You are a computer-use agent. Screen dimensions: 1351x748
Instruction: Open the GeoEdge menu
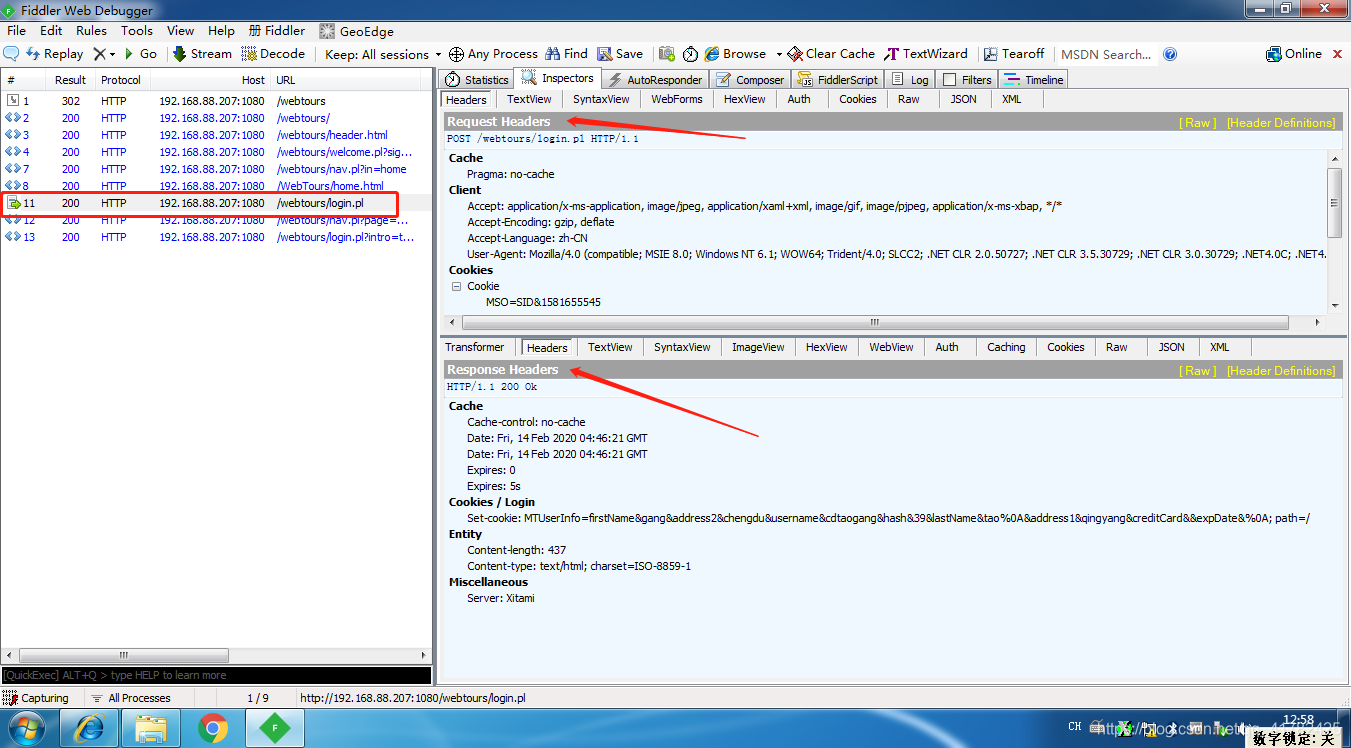point(357,31)
